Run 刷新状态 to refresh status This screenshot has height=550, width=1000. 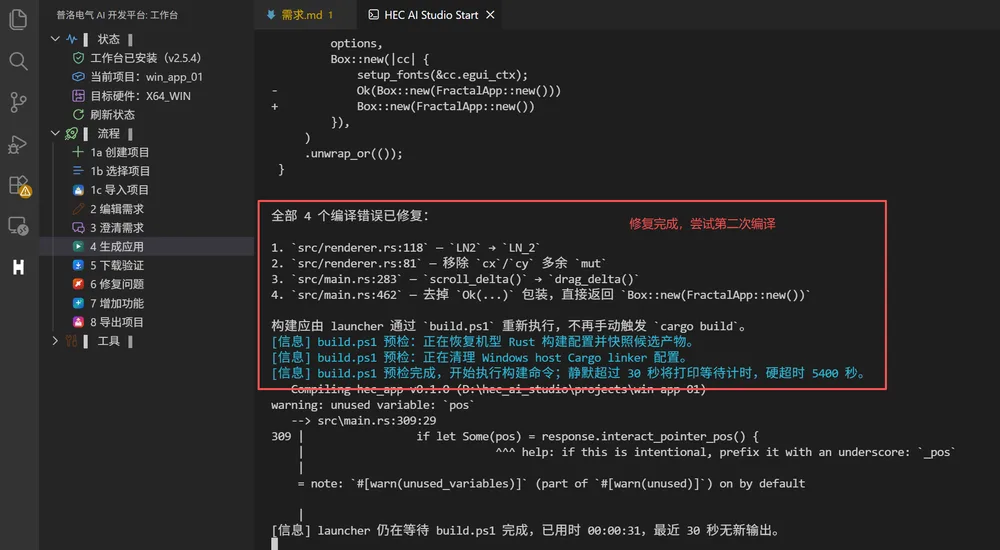click(147, 115)
